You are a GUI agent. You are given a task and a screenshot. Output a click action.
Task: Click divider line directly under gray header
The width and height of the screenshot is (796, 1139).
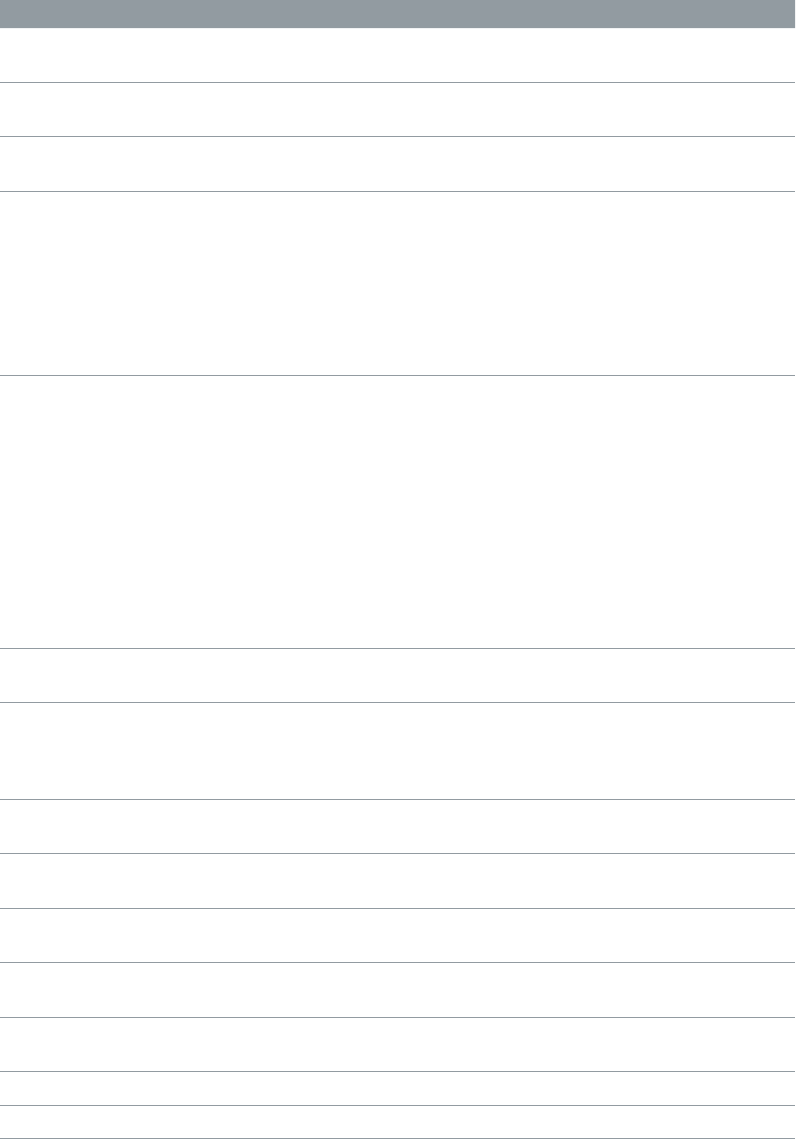pyautogui.click(x=398, y=28)
